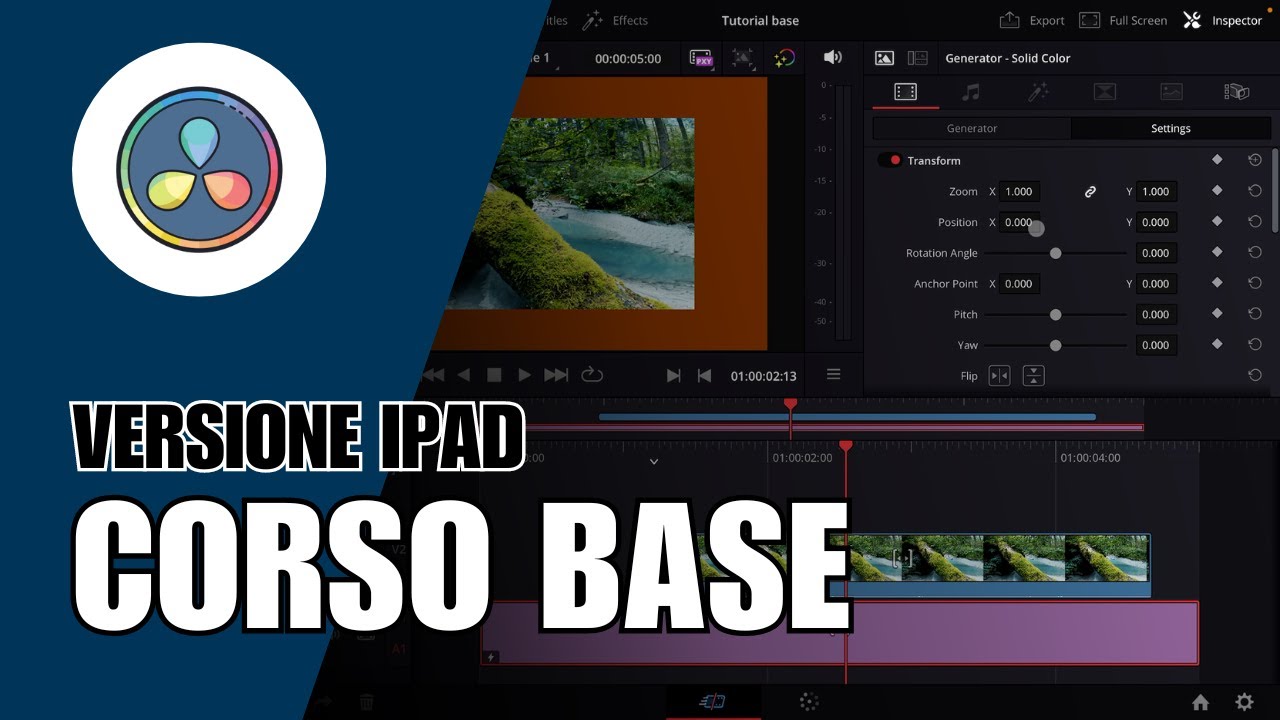Toggle the horizontal Flip button
The image size is (1280, 720).
pos(999,376)
